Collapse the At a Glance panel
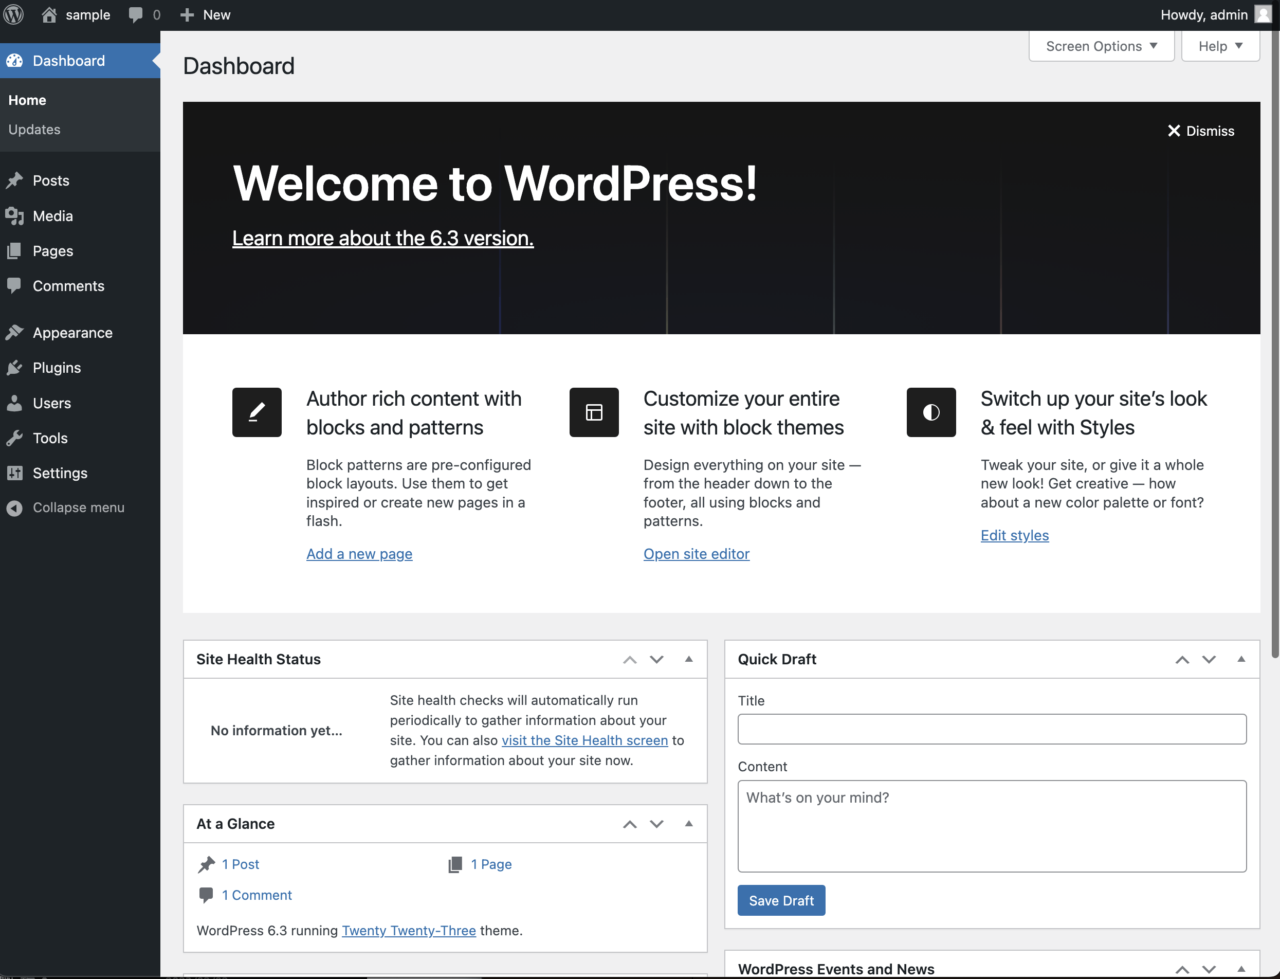1280x979 pixels. 689,824
